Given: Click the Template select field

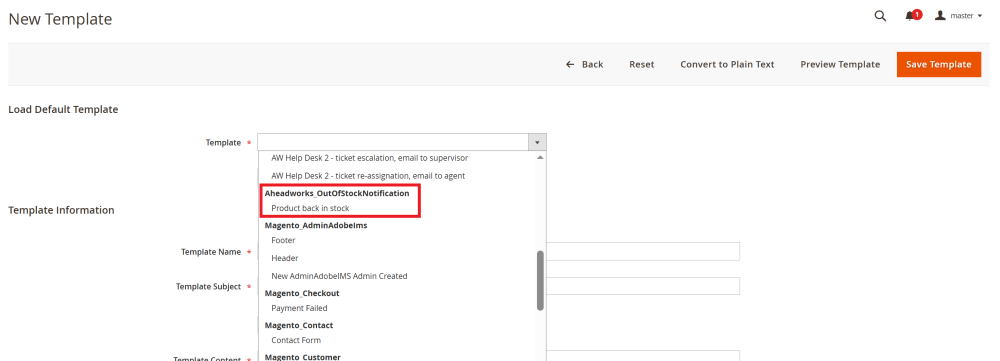Looking at the screenshot, I should [402, 143].
